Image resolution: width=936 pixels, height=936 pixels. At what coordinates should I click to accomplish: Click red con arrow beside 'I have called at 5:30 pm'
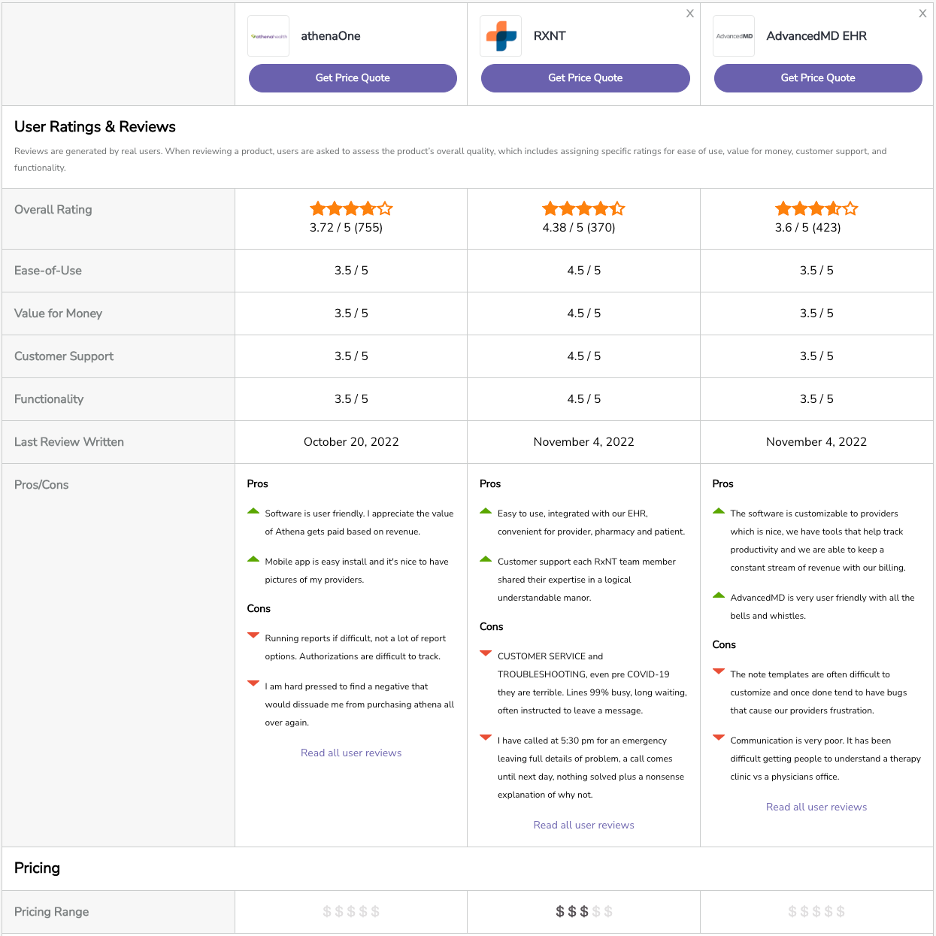tap(486, 738)
